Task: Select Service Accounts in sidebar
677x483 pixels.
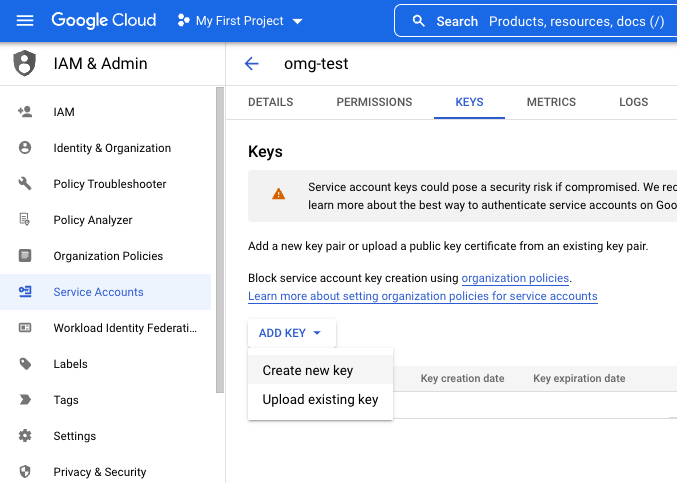Action: pyautogui.click(x=105, y=291)
